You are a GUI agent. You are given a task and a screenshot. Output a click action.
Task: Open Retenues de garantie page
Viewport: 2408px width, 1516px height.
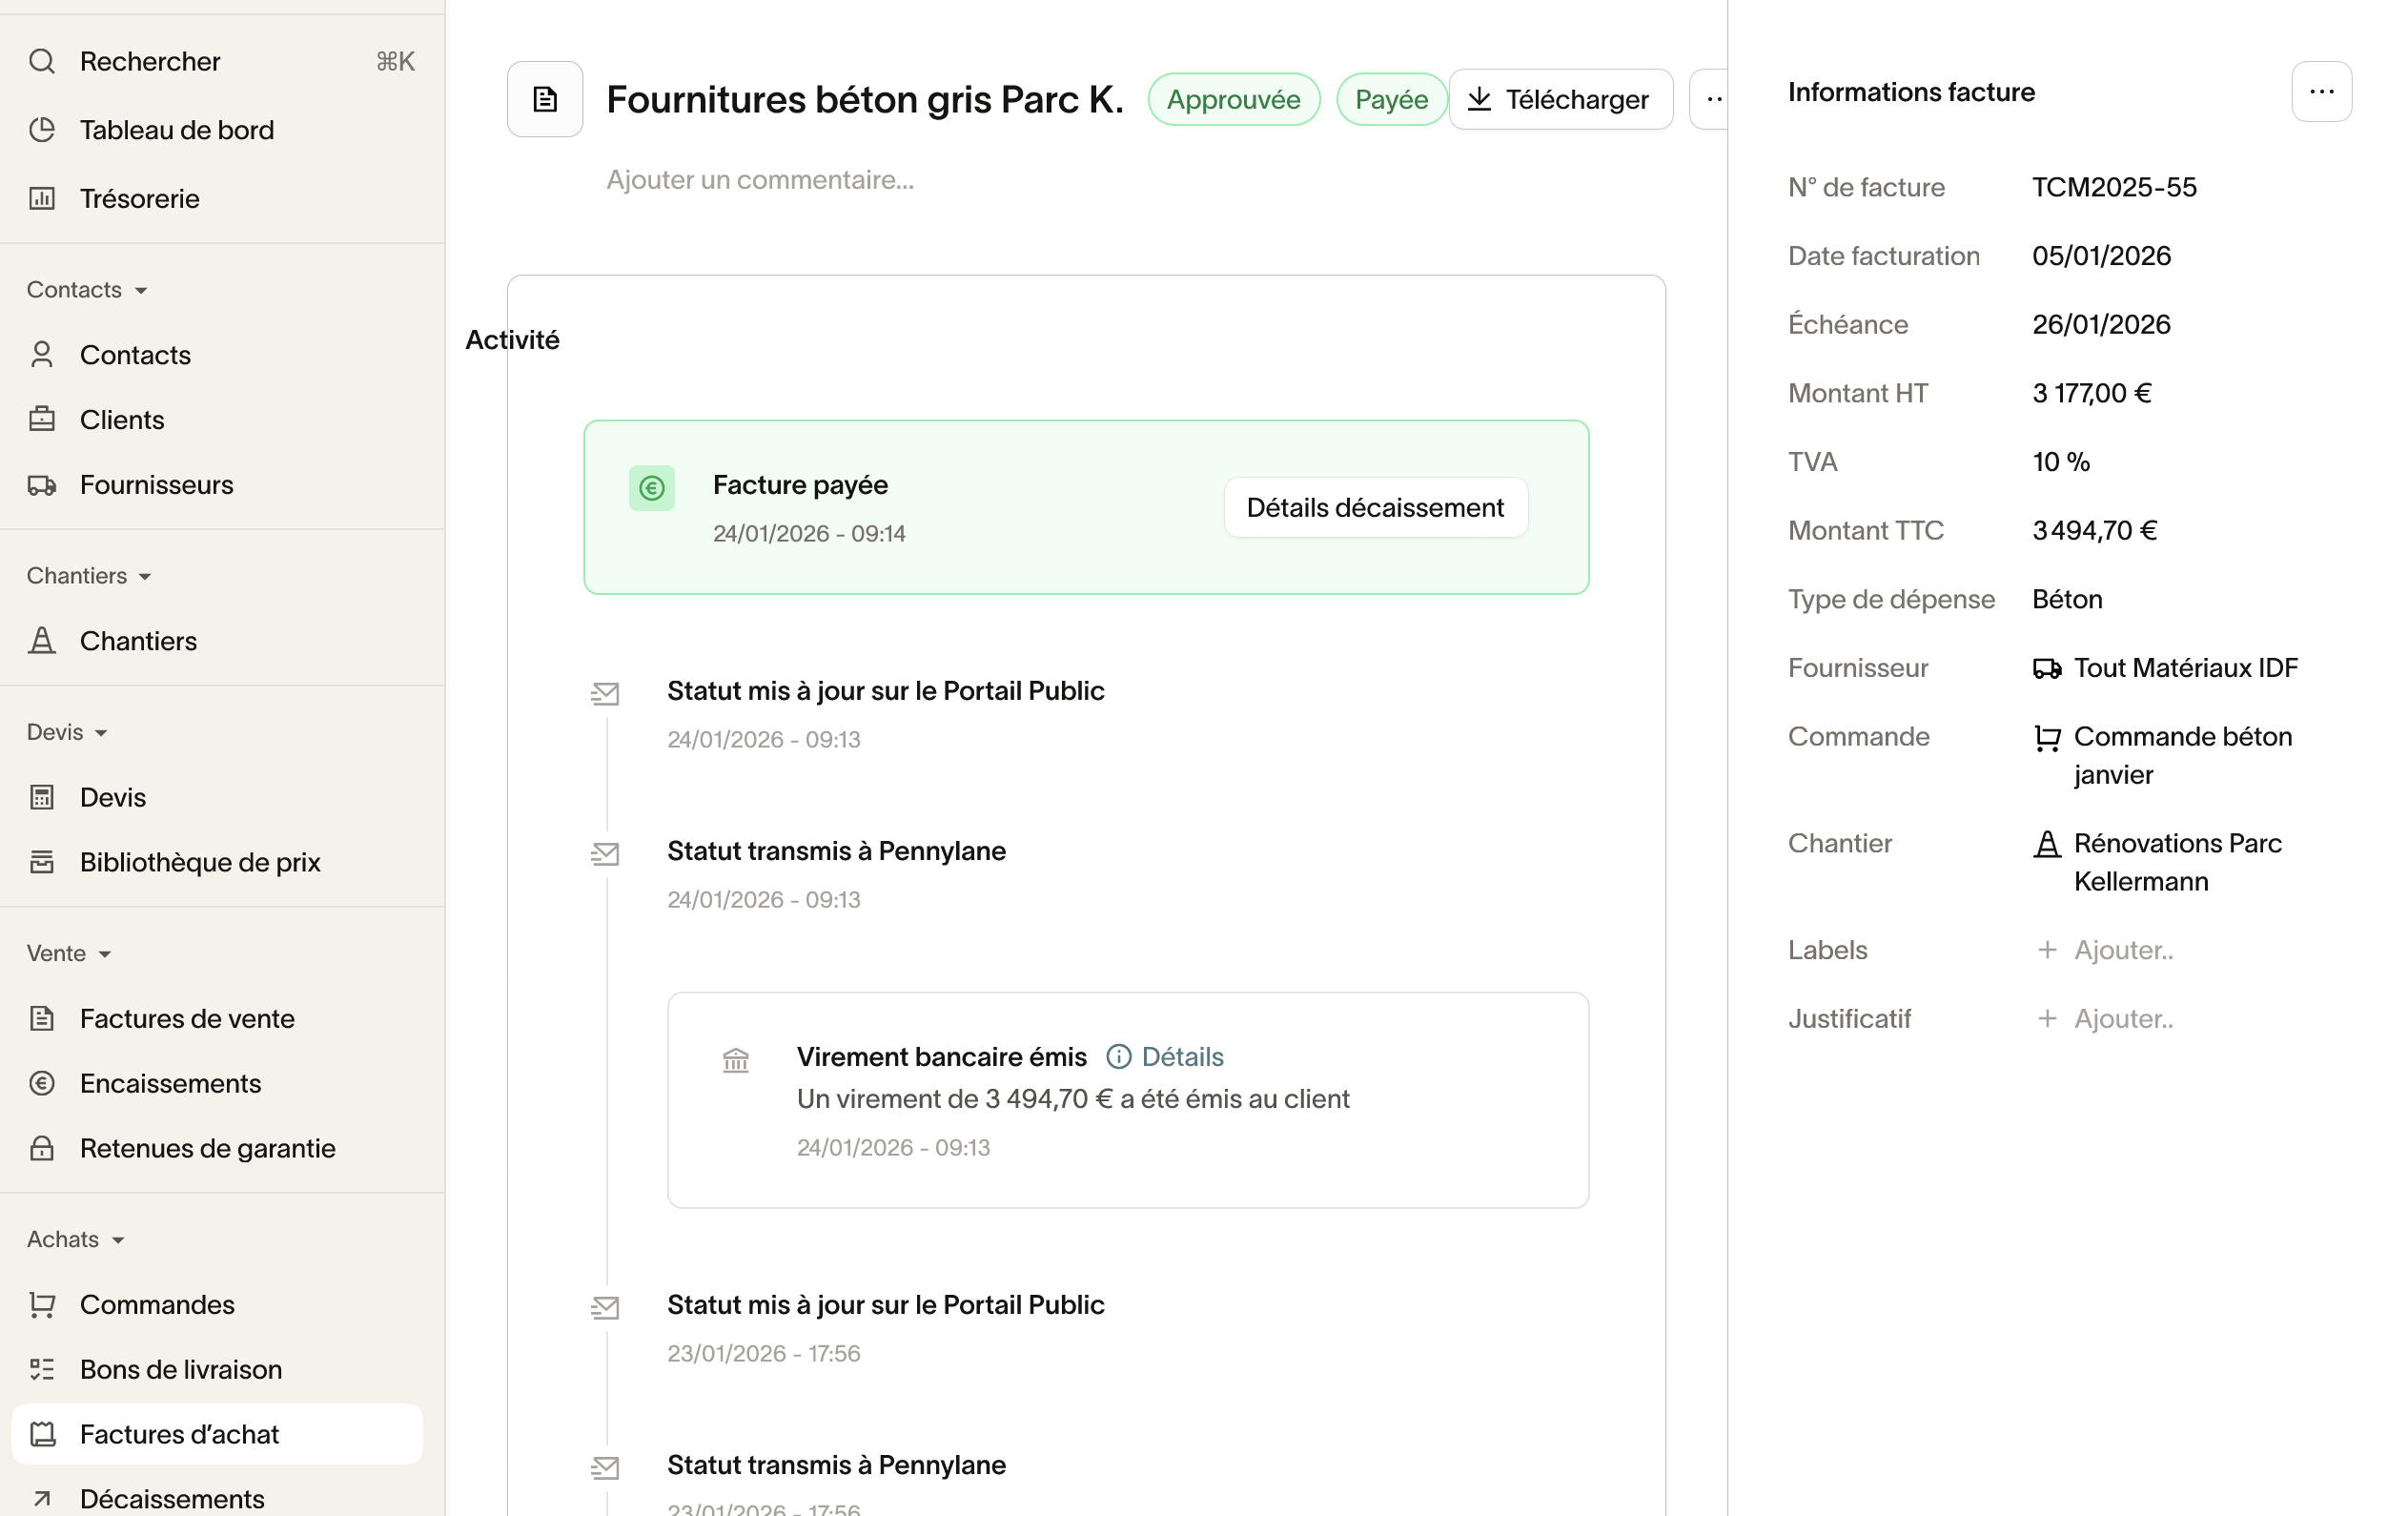[x=207, y=1148]
